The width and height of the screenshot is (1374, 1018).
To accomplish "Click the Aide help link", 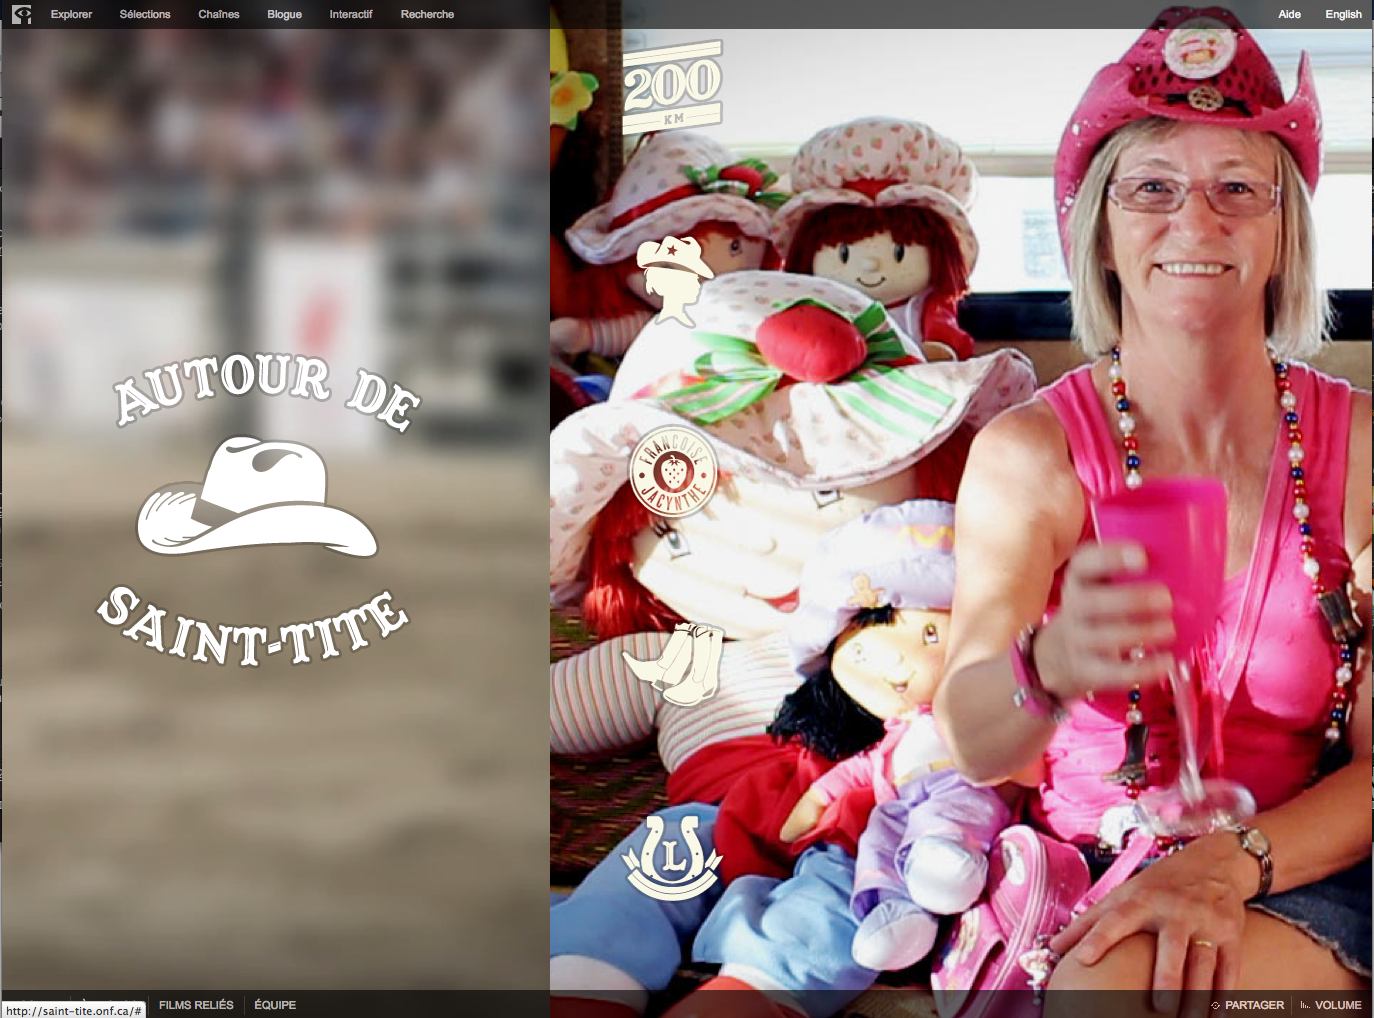I will pyautogui.click(x=1289, y=14).
